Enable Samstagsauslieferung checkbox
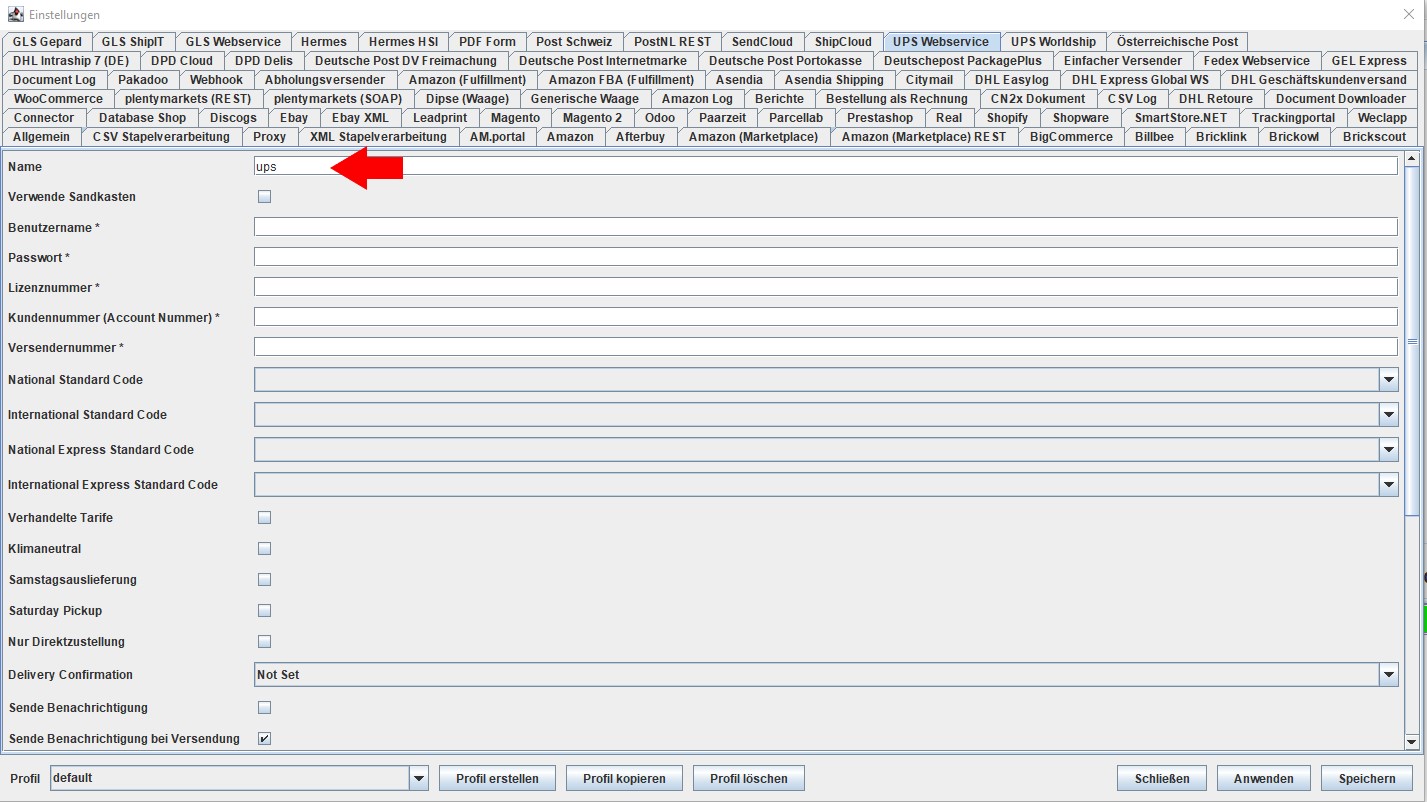Viewport: 1427px width, 802px height. (265, 579)
